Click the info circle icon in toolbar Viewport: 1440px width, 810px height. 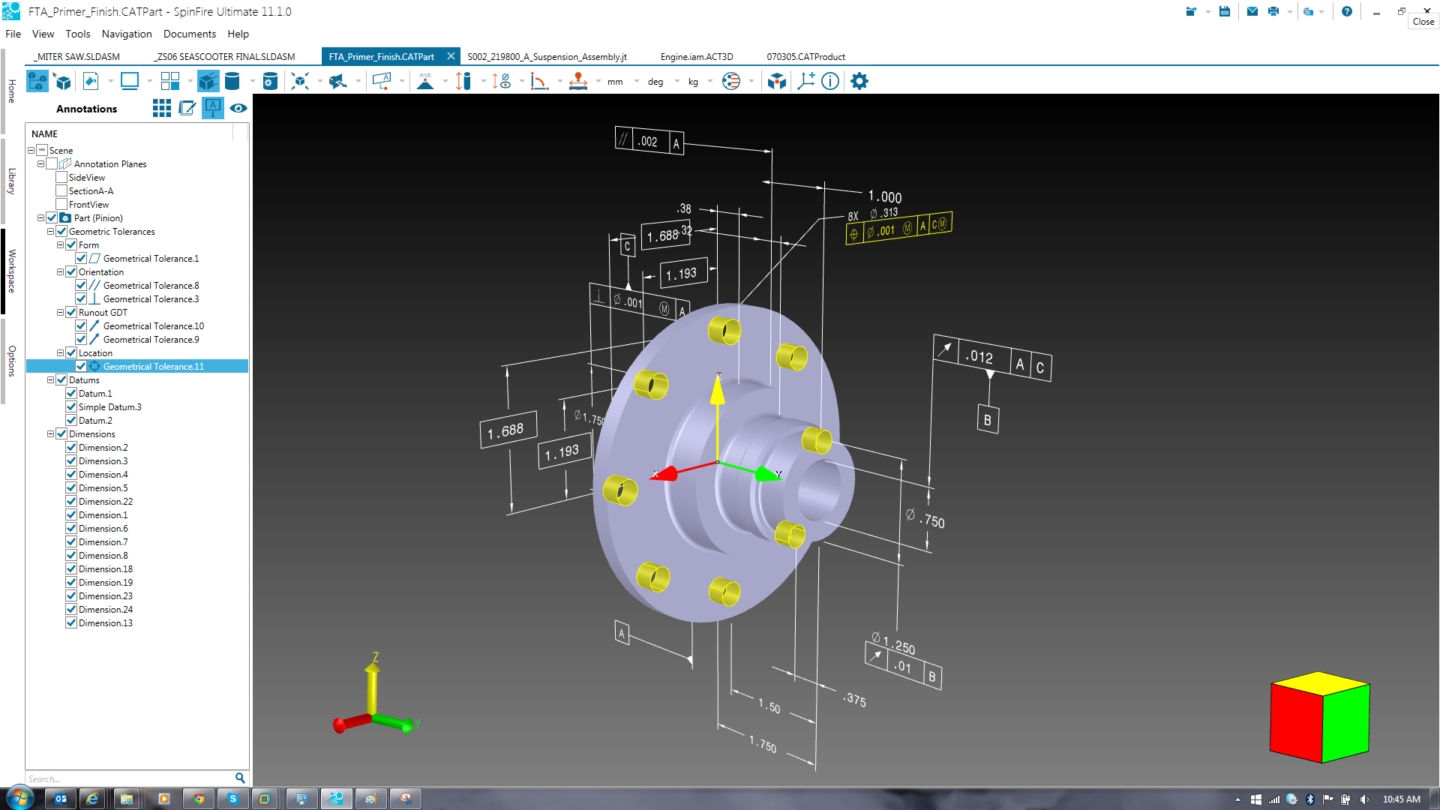830,81
